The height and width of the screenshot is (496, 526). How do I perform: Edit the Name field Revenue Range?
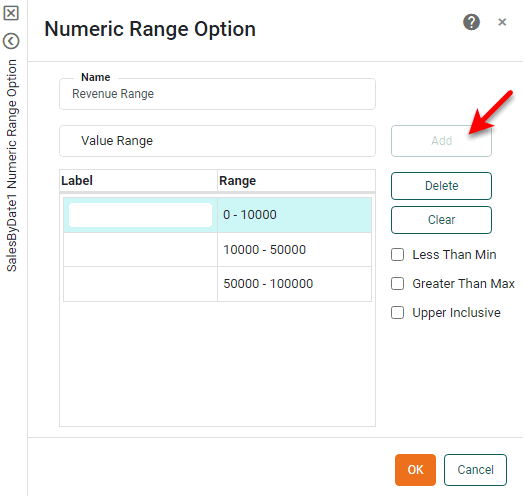[217, 94]
